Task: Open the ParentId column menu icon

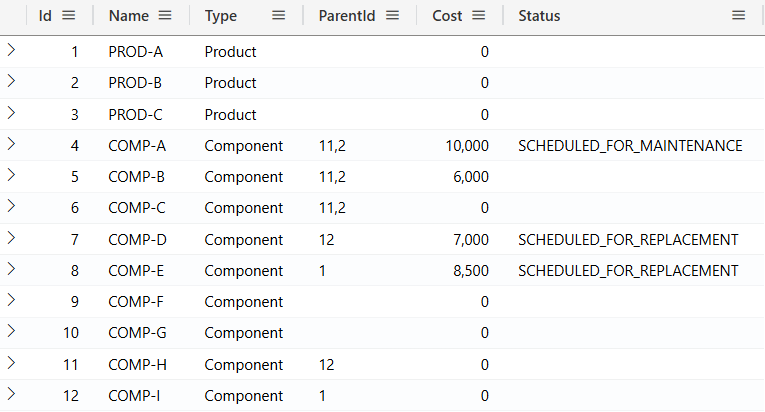Action: [x=393, y=16]
